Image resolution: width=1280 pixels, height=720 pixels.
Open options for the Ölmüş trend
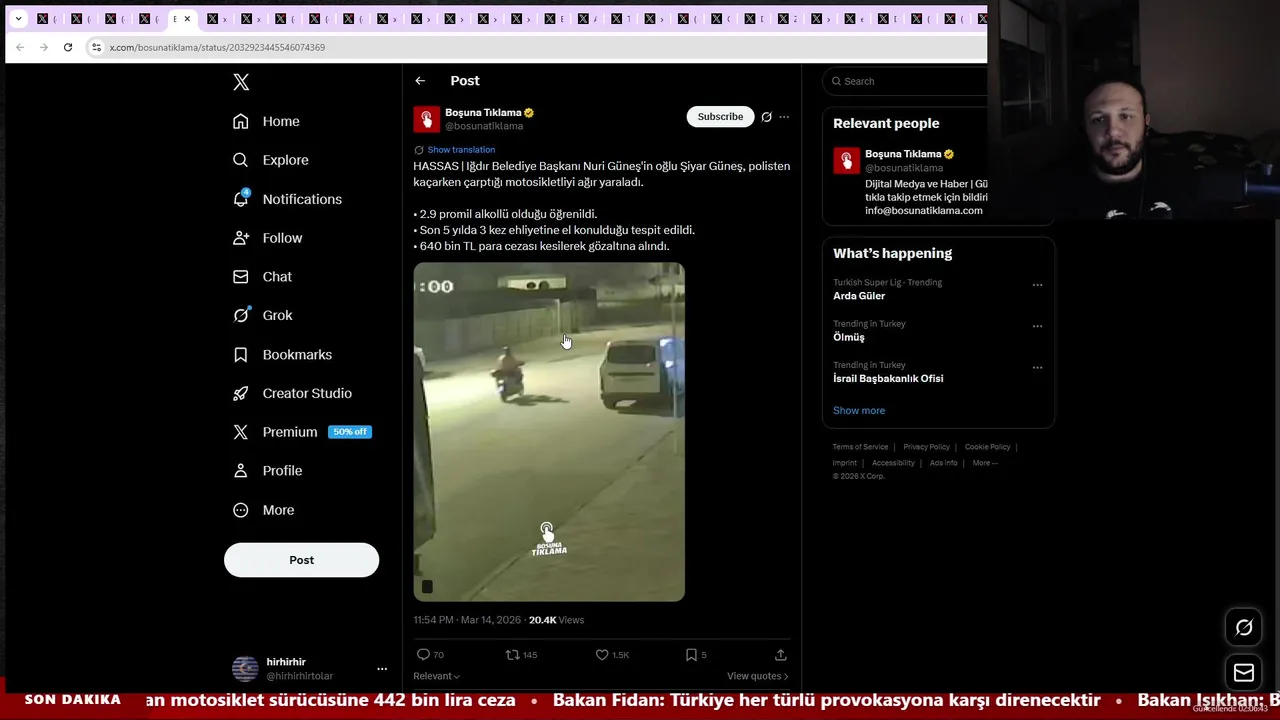1037,326
